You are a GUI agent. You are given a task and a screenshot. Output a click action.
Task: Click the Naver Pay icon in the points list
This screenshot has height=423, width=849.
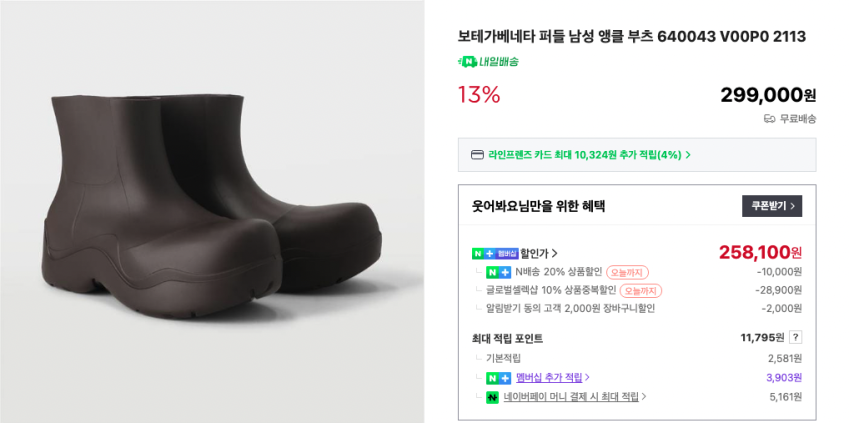click(x=492, y=397)
